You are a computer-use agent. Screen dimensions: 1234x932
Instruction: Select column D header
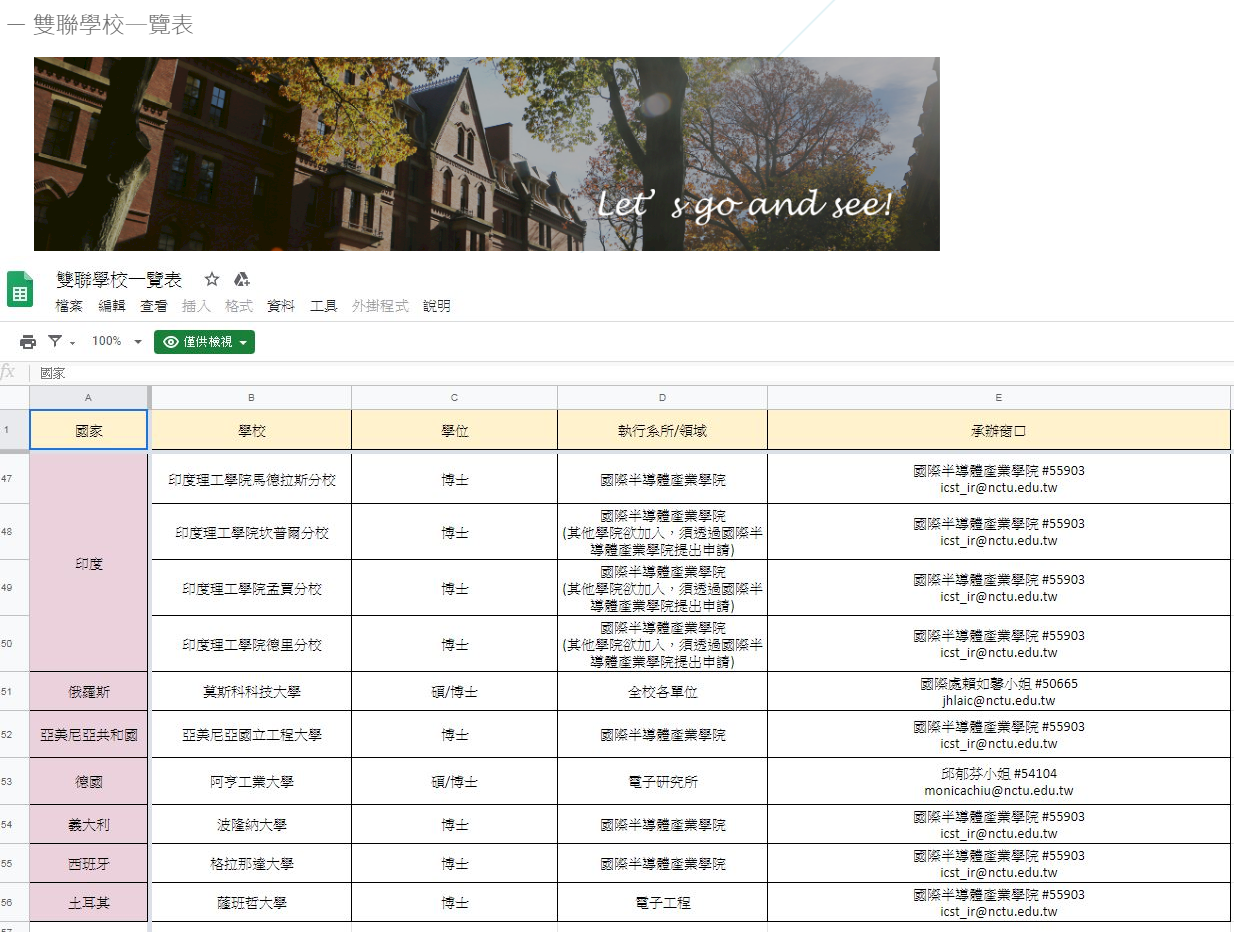click(x=662, y=398)
